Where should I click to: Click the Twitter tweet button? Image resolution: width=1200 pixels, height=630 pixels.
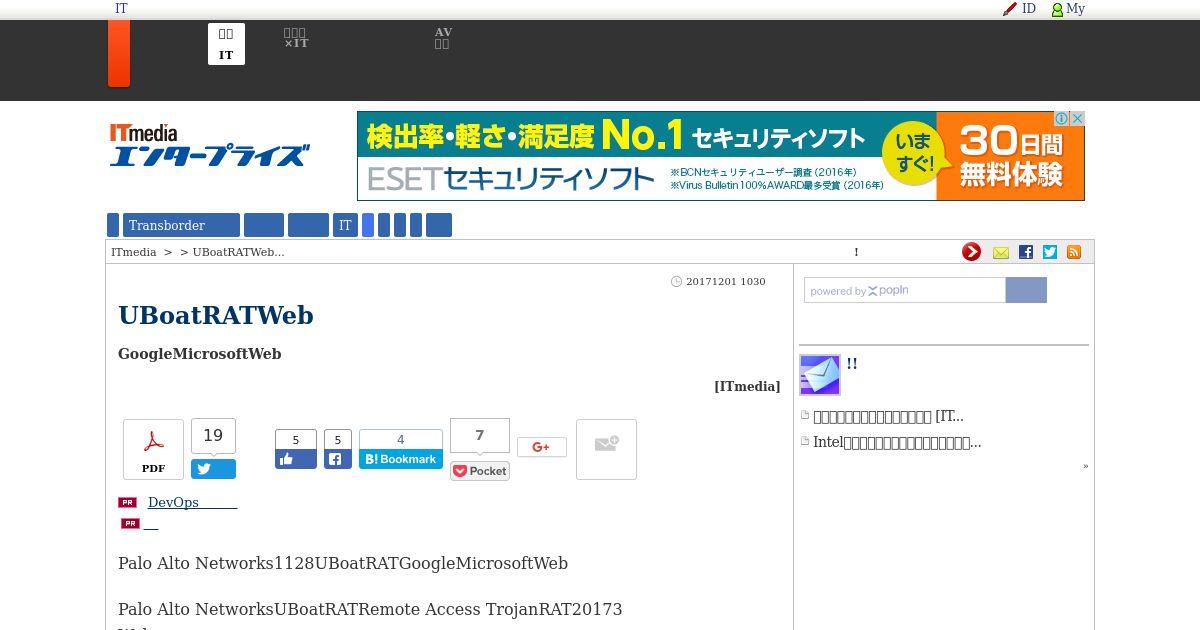pyautogui.click(x=213, y=469)
